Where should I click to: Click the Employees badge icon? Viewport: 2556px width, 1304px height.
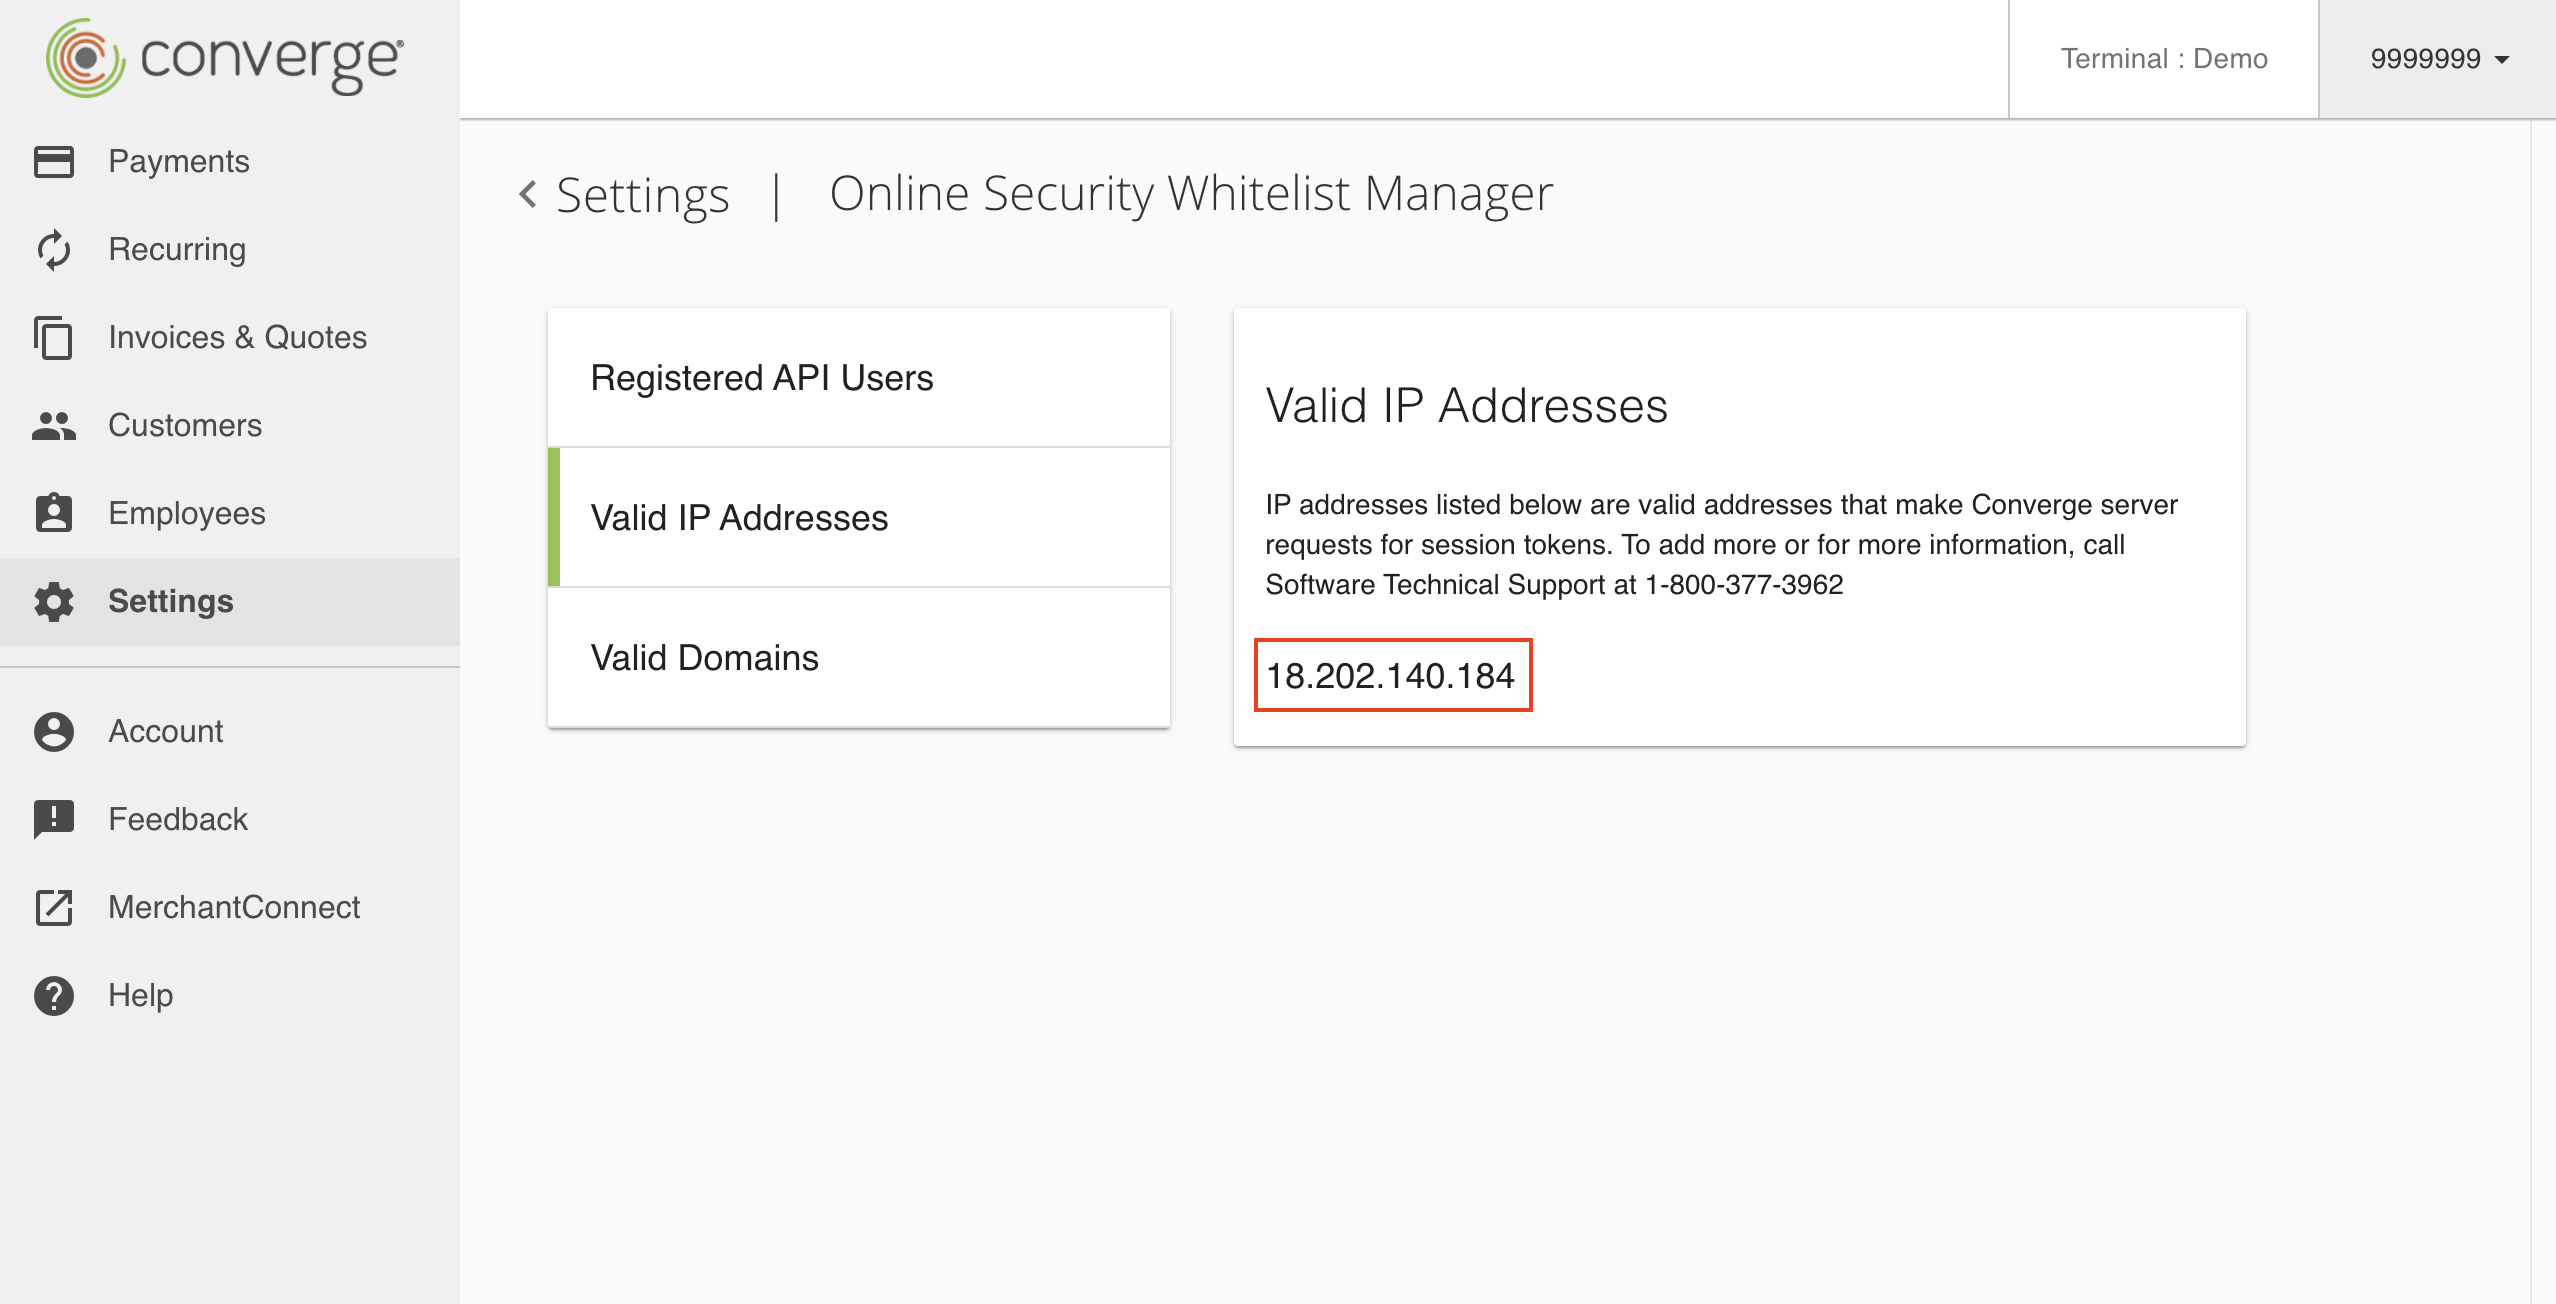pyautogui.click(x=54, y=513)
